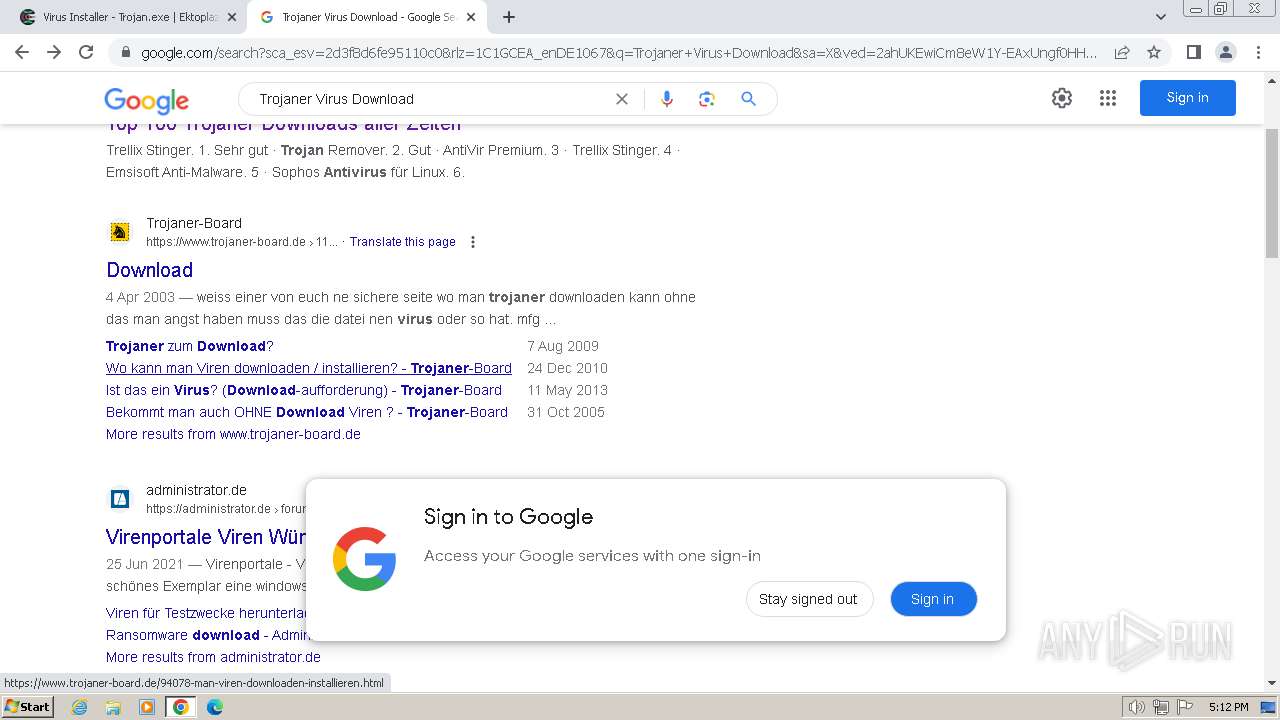
Task: Open Chrome three-dot menu
Action: pos(1258,52)
